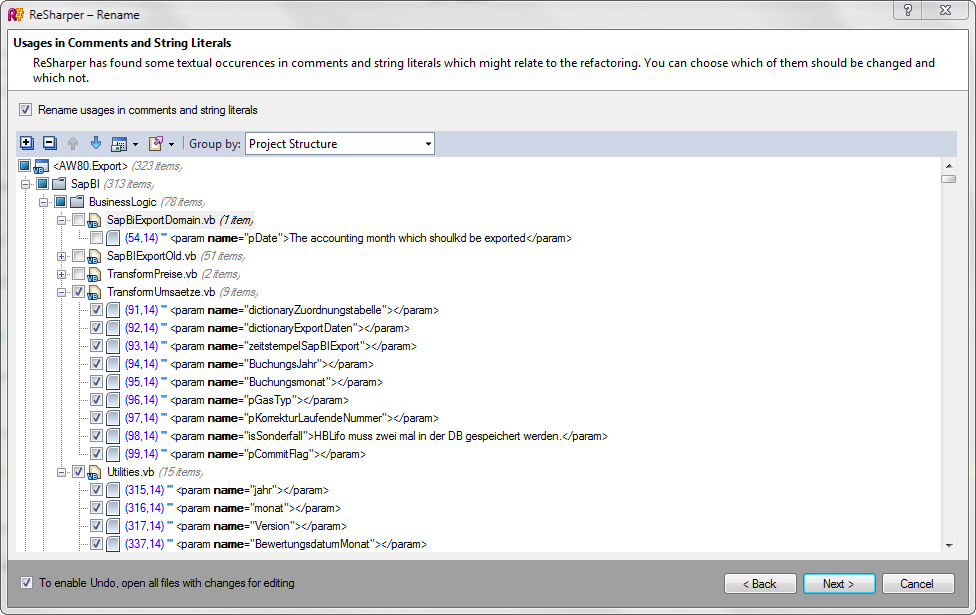Collapse the BusinessLogic folder node
The width and height of the screenshot is (976, 615).
44,202
